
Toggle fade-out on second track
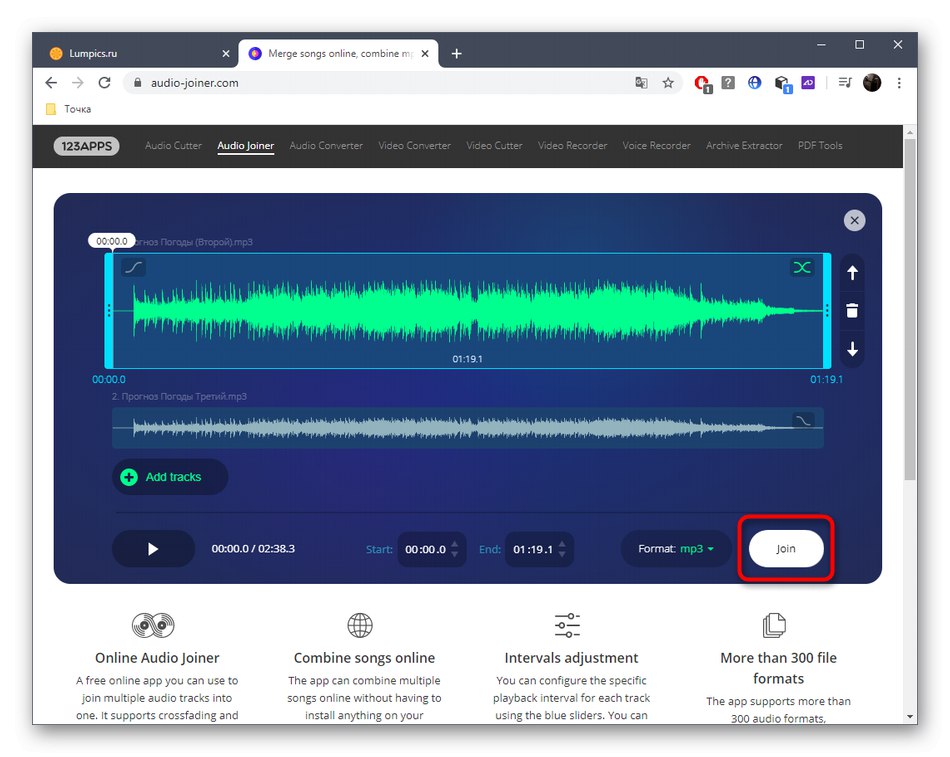(x=802, y=420)
